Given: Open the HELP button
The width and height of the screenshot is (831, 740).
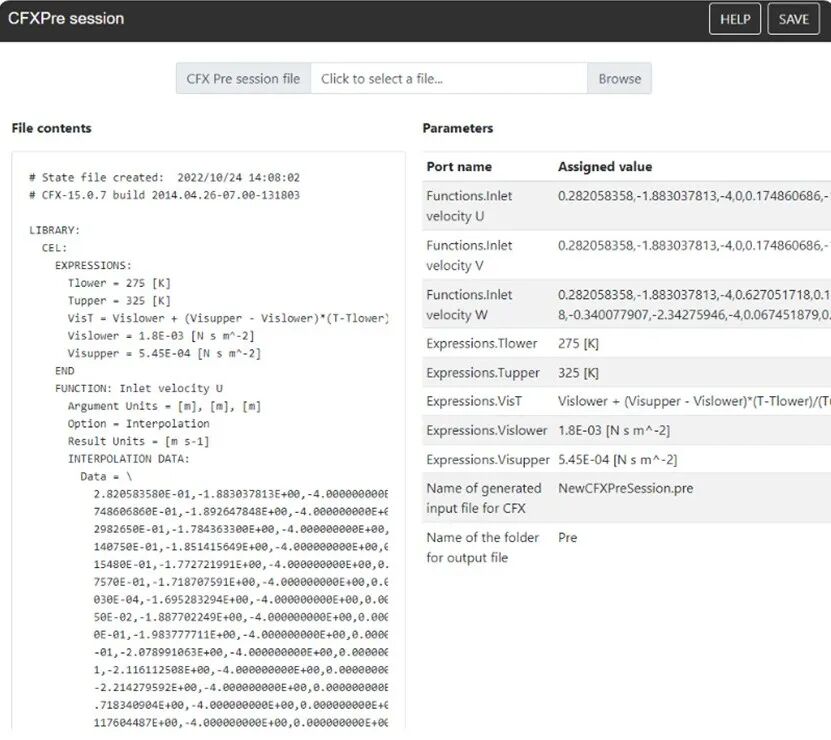Looking at the screenshot, I should [x=735, y=19].
